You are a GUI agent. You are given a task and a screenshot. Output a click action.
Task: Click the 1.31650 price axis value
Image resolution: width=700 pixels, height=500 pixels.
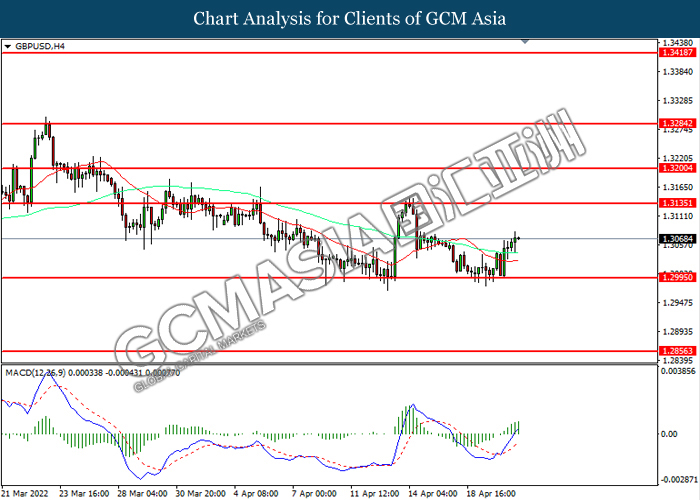(678, 188)
